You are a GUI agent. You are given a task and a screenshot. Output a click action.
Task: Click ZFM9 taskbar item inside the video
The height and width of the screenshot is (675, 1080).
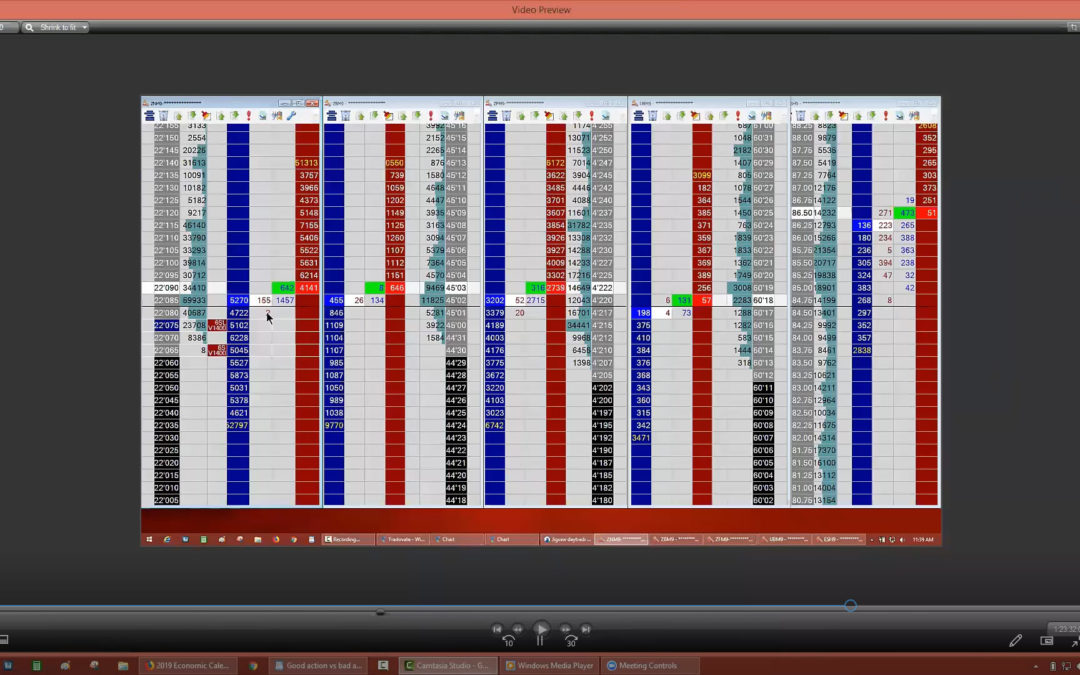[731, 539]
